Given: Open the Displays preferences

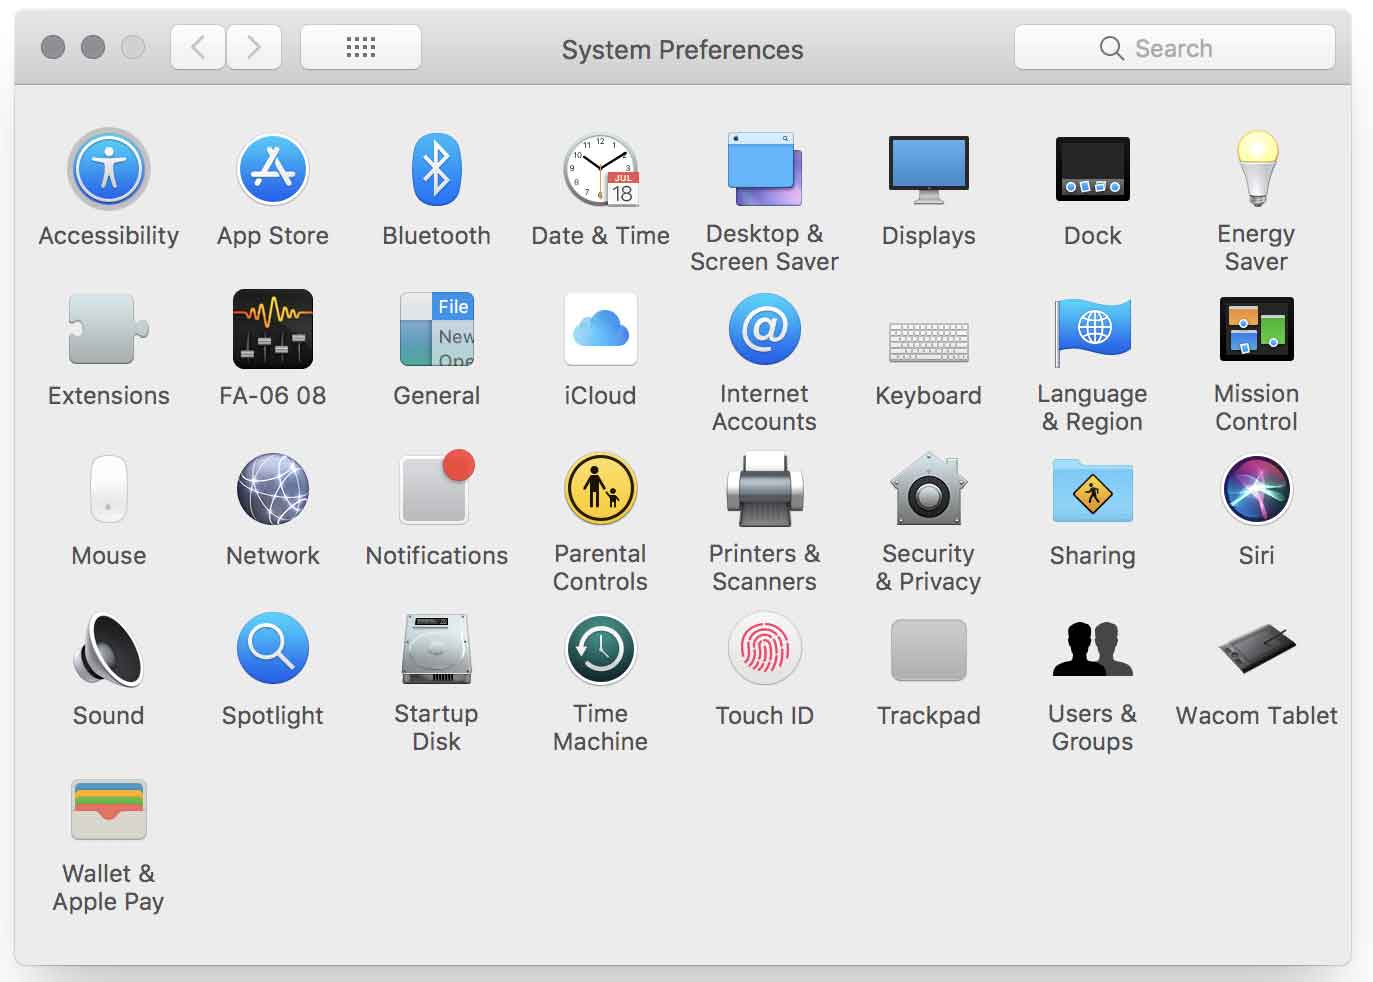Looking at the screenshot, I should pyautogui.click(x=929, y=169).
